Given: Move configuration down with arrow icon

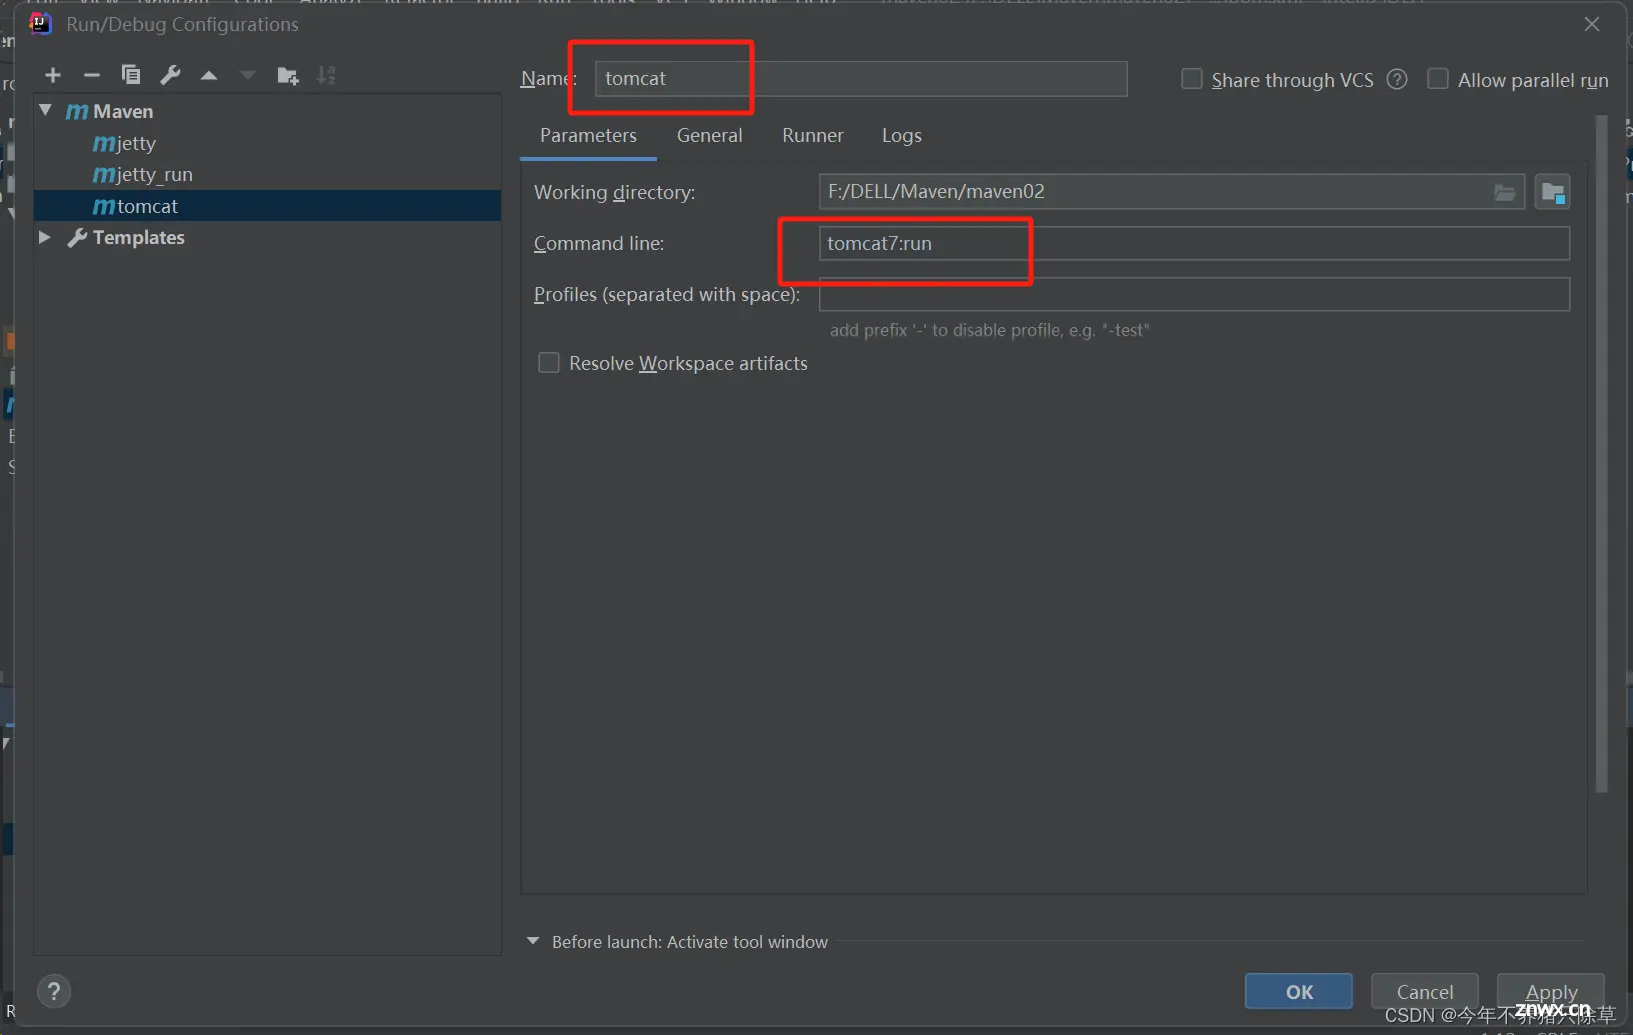Looking at the screenshot, I should (x=248, y=75).
